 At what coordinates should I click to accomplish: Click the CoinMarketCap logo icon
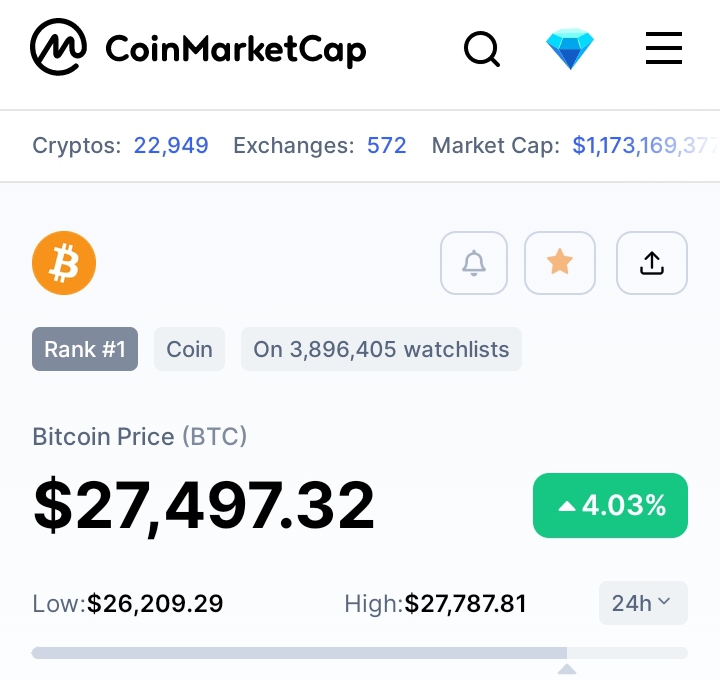pyautogui.click(x=58, y=47)
